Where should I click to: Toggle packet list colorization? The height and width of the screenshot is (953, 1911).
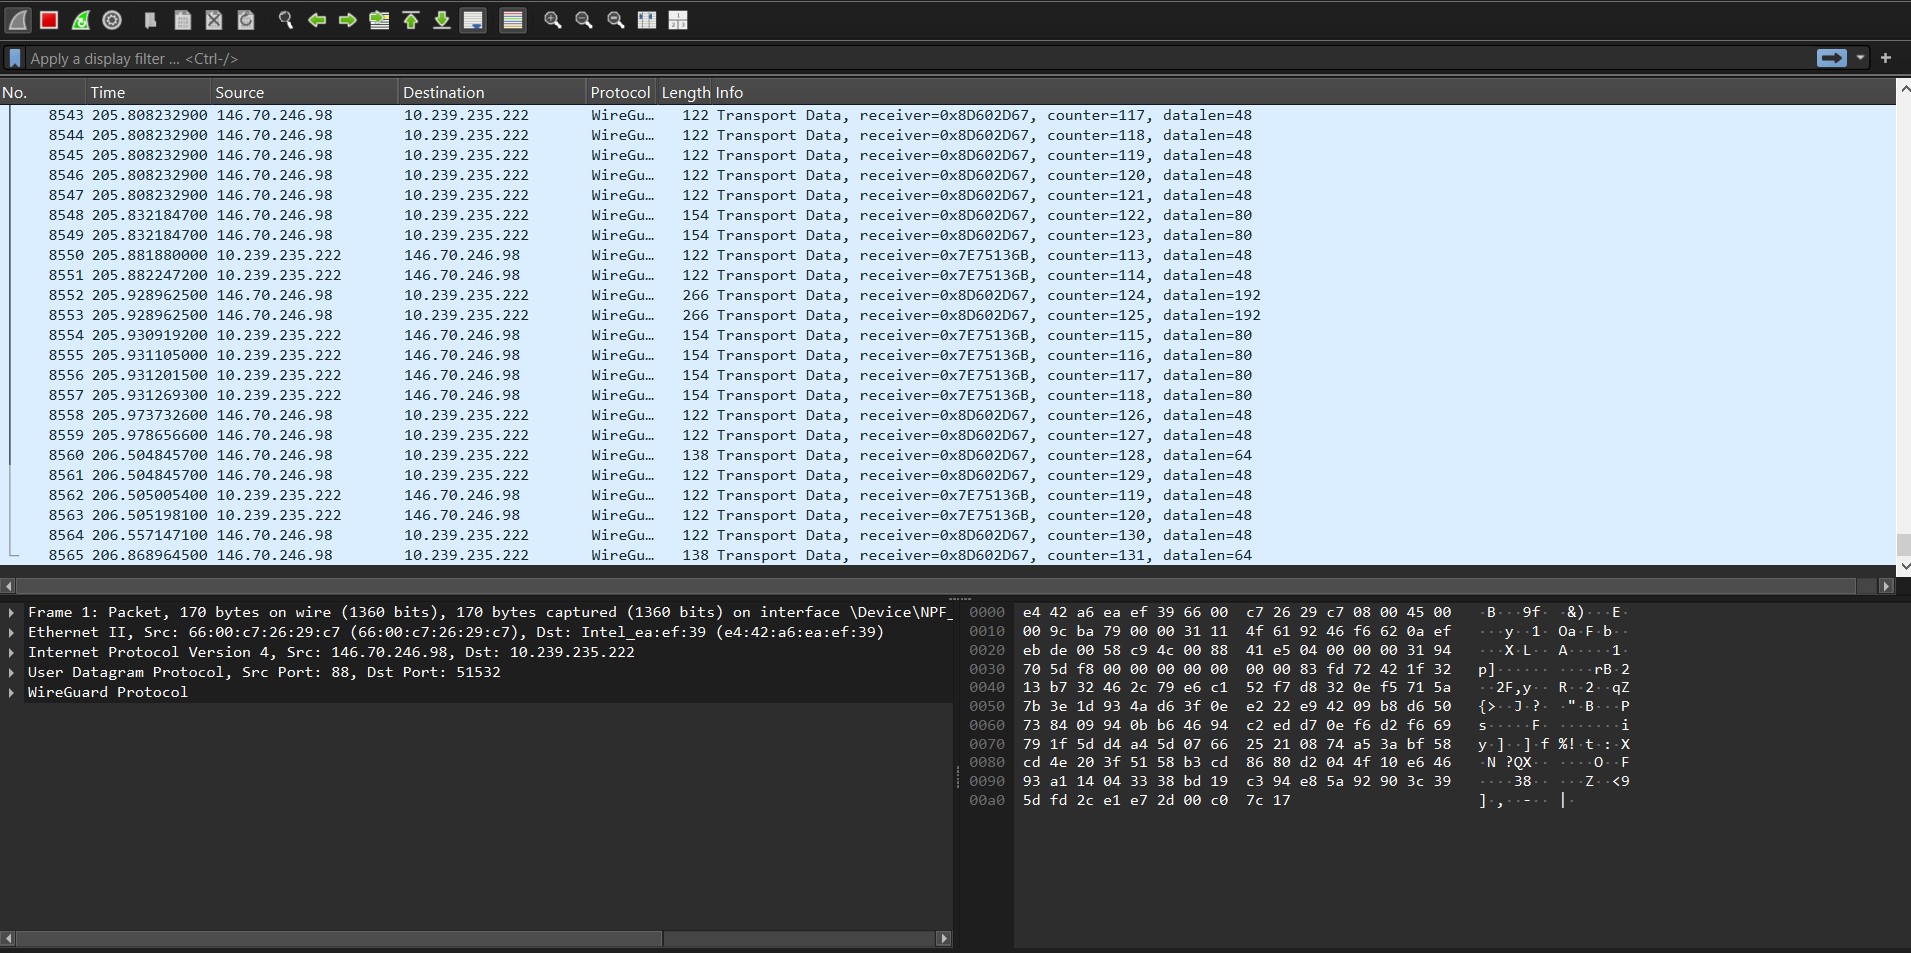[x=512, y=20]
